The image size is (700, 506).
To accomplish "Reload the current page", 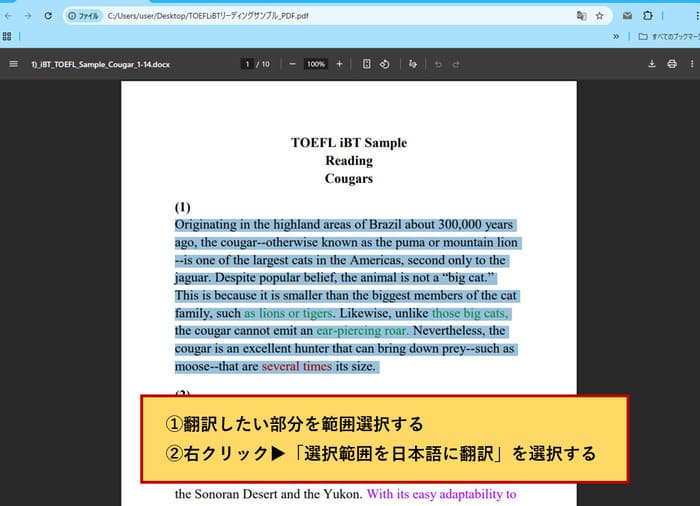I will 47,16.
